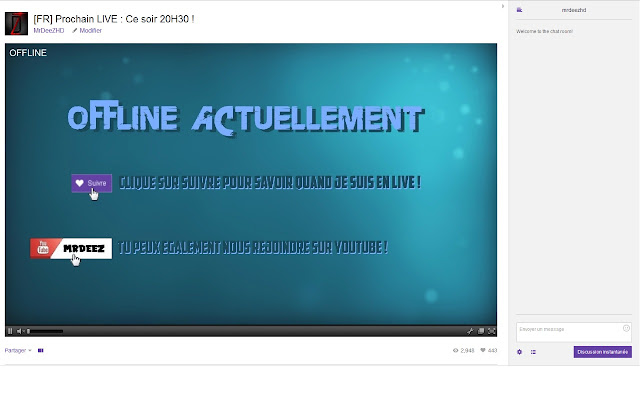The image size is (640, 400).
Task: Open the emoticon picker in chat
Action: coord(626,328)
